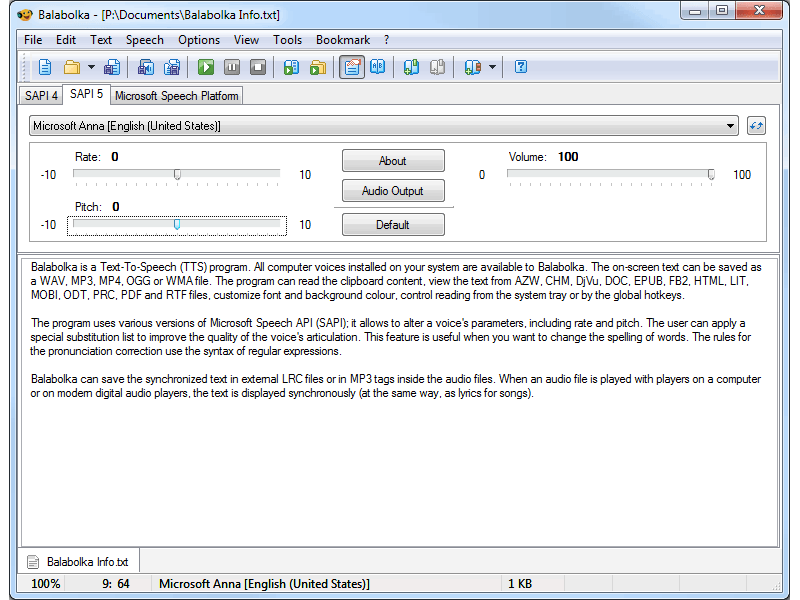The height and width of the screenshot is (600, 800).
Task: Switch to the SAPI 4 tab
Action: pyautogui.click(x=41, y=95)
